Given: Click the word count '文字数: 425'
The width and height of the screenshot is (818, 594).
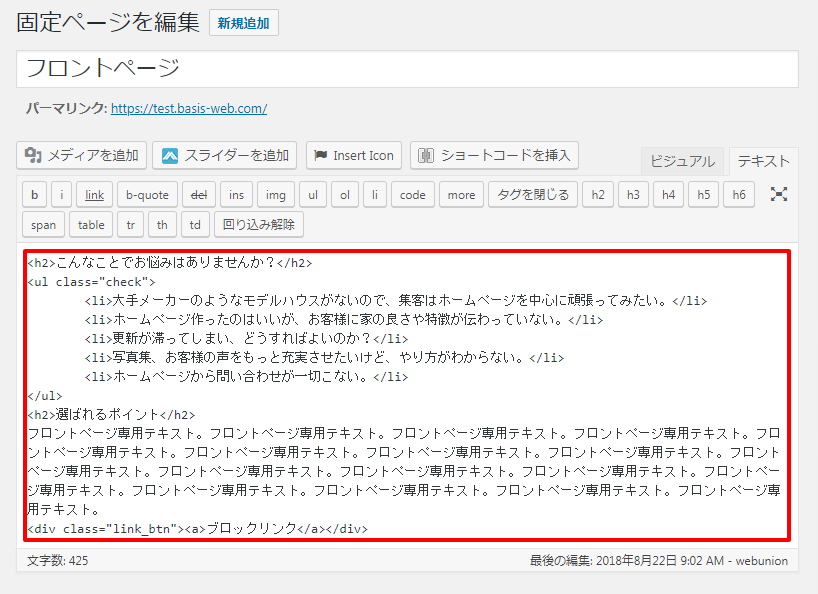Looking at the screenshot, I should [x=57, y=561].
